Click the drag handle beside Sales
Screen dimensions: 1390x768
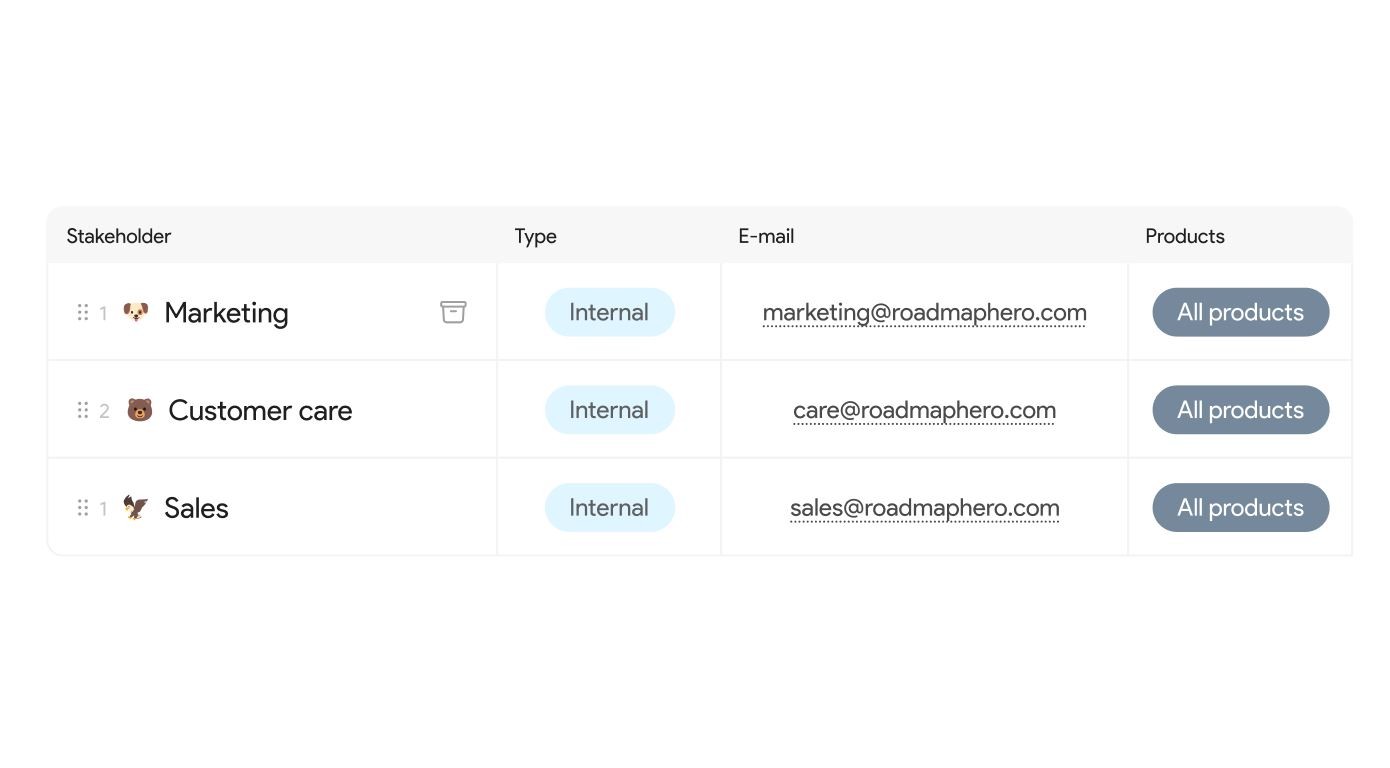coord(83,508)
